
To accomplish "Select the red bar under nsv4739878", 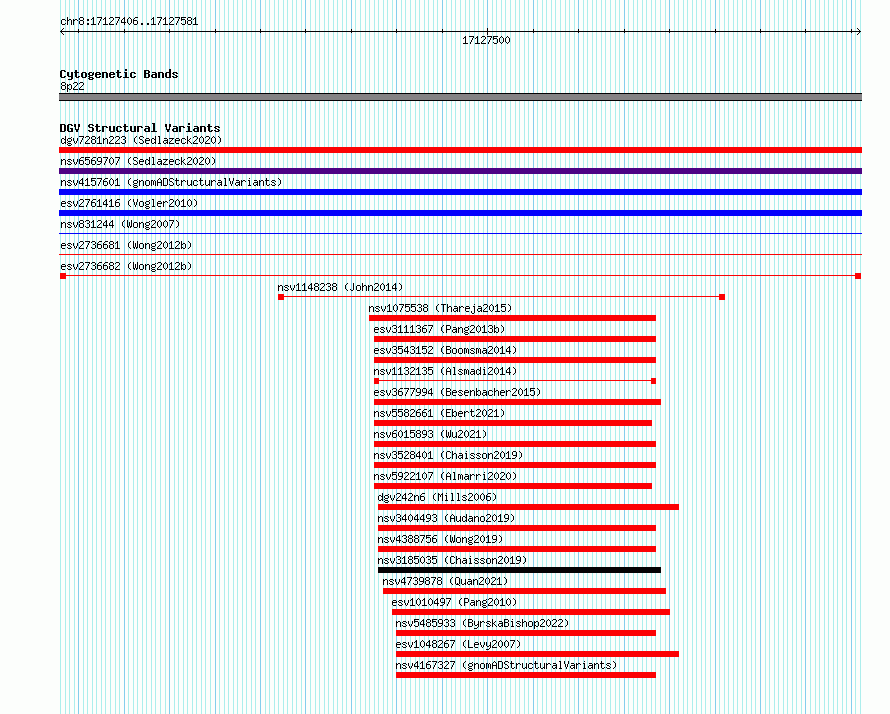I will (x=524, y=591).
